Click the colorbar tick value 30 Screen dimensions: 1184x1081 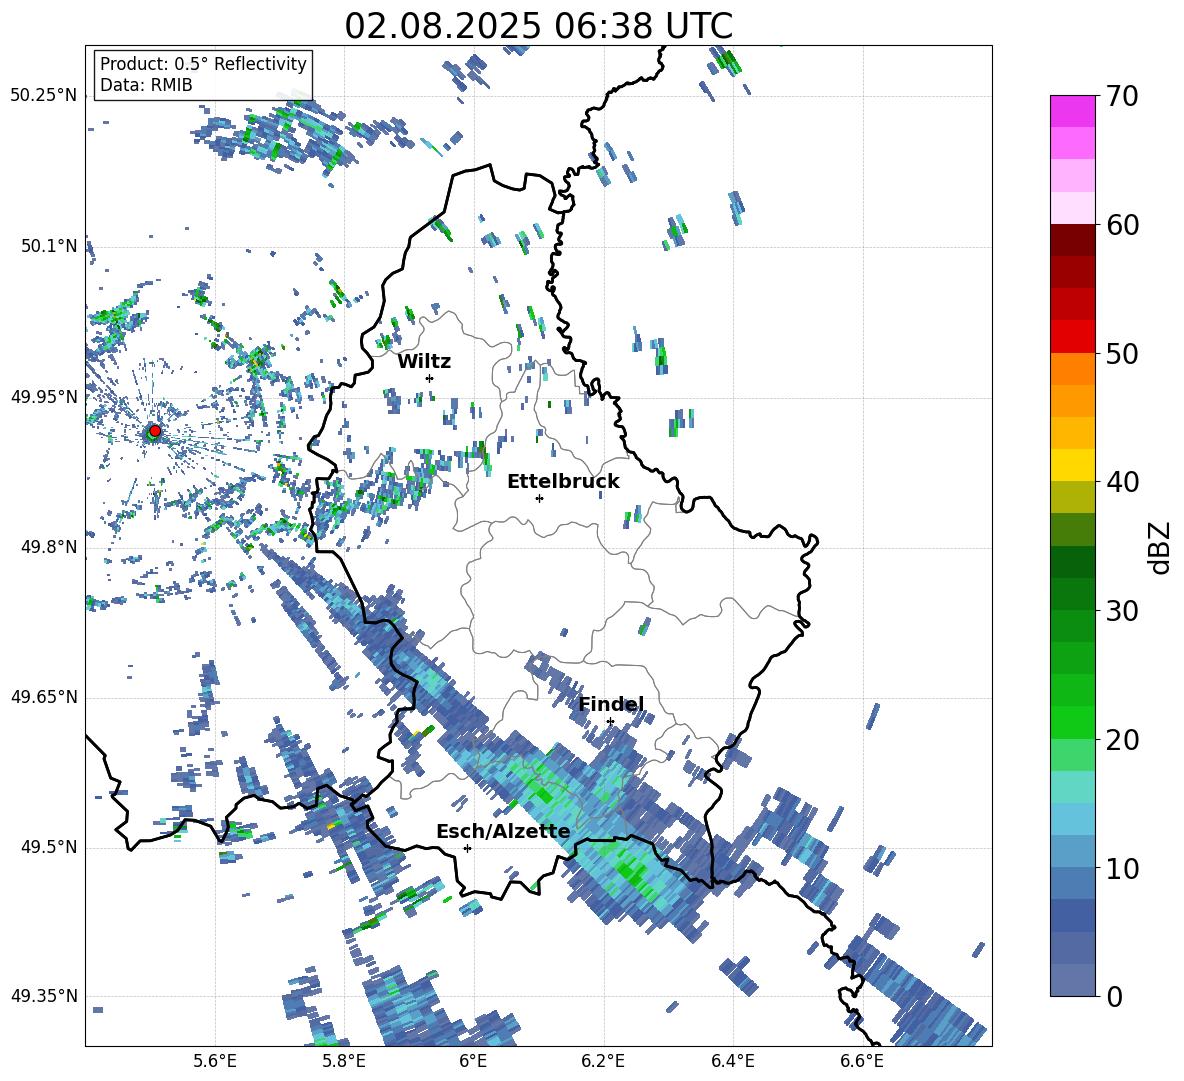[x=1122, y=611]
